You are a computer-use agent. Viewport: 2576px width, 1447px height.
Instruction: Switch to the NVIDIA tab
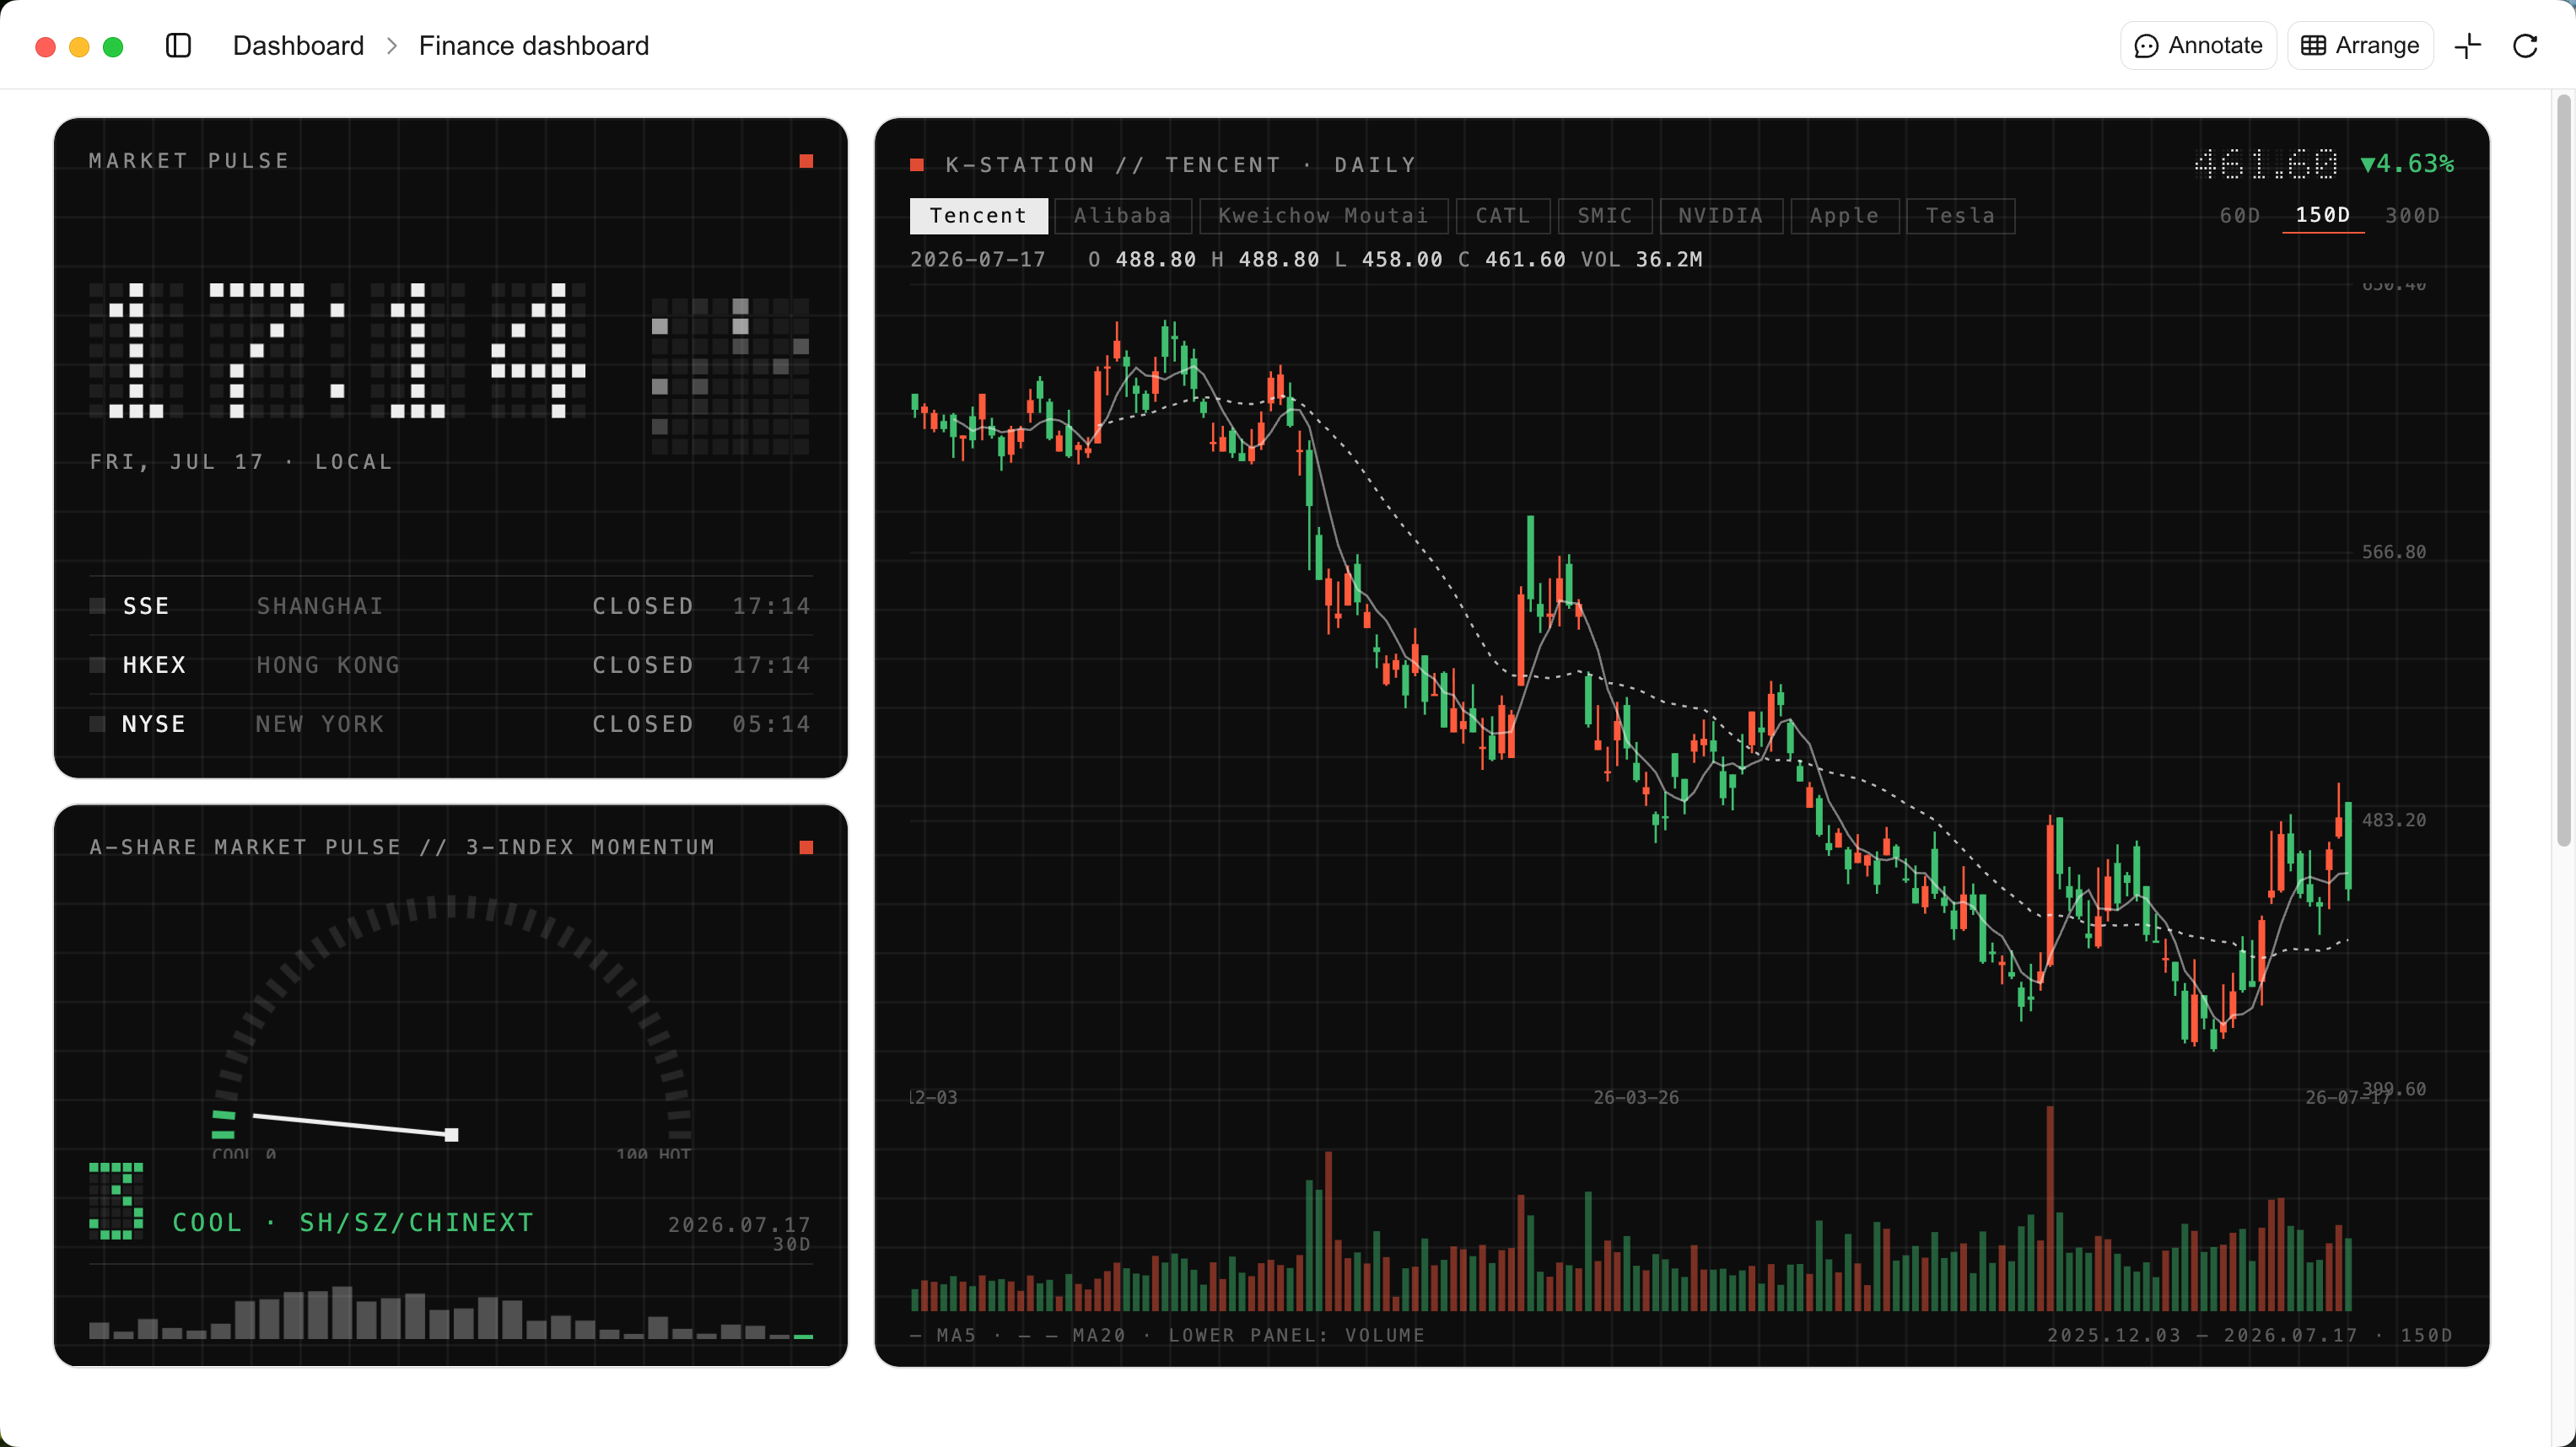(x=1721, y=216)
